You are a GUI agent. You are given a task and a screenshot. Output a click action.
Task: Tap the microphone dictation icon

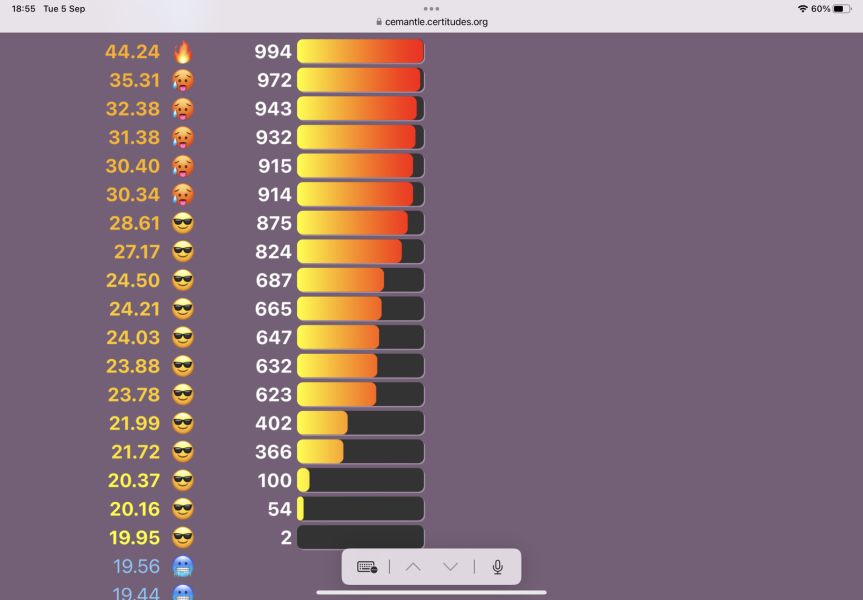[x=497, y=567]
